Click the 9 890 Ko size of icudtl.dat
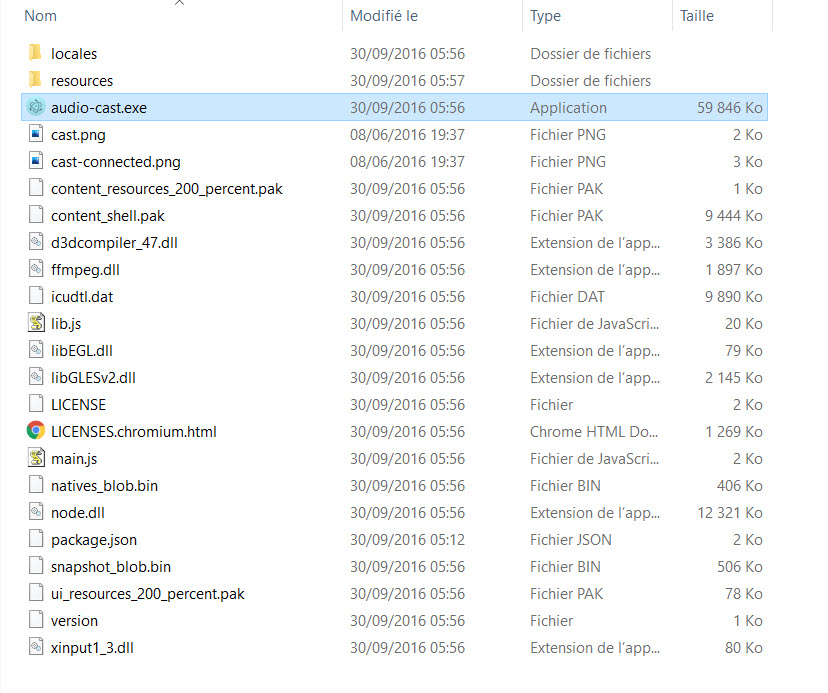This screenshot has width=828, height=693. [733, 297]
